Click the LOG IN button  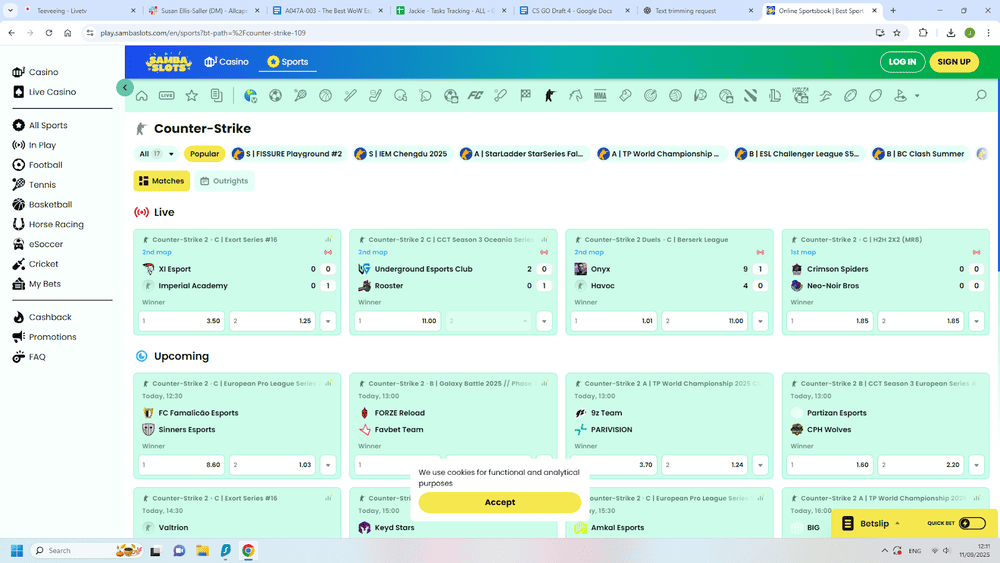(902, 62)
